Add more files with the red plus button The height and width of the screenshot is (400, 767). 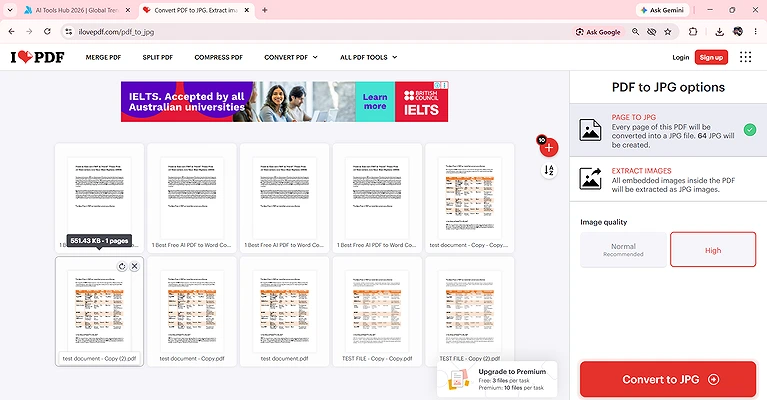(549, 148)
